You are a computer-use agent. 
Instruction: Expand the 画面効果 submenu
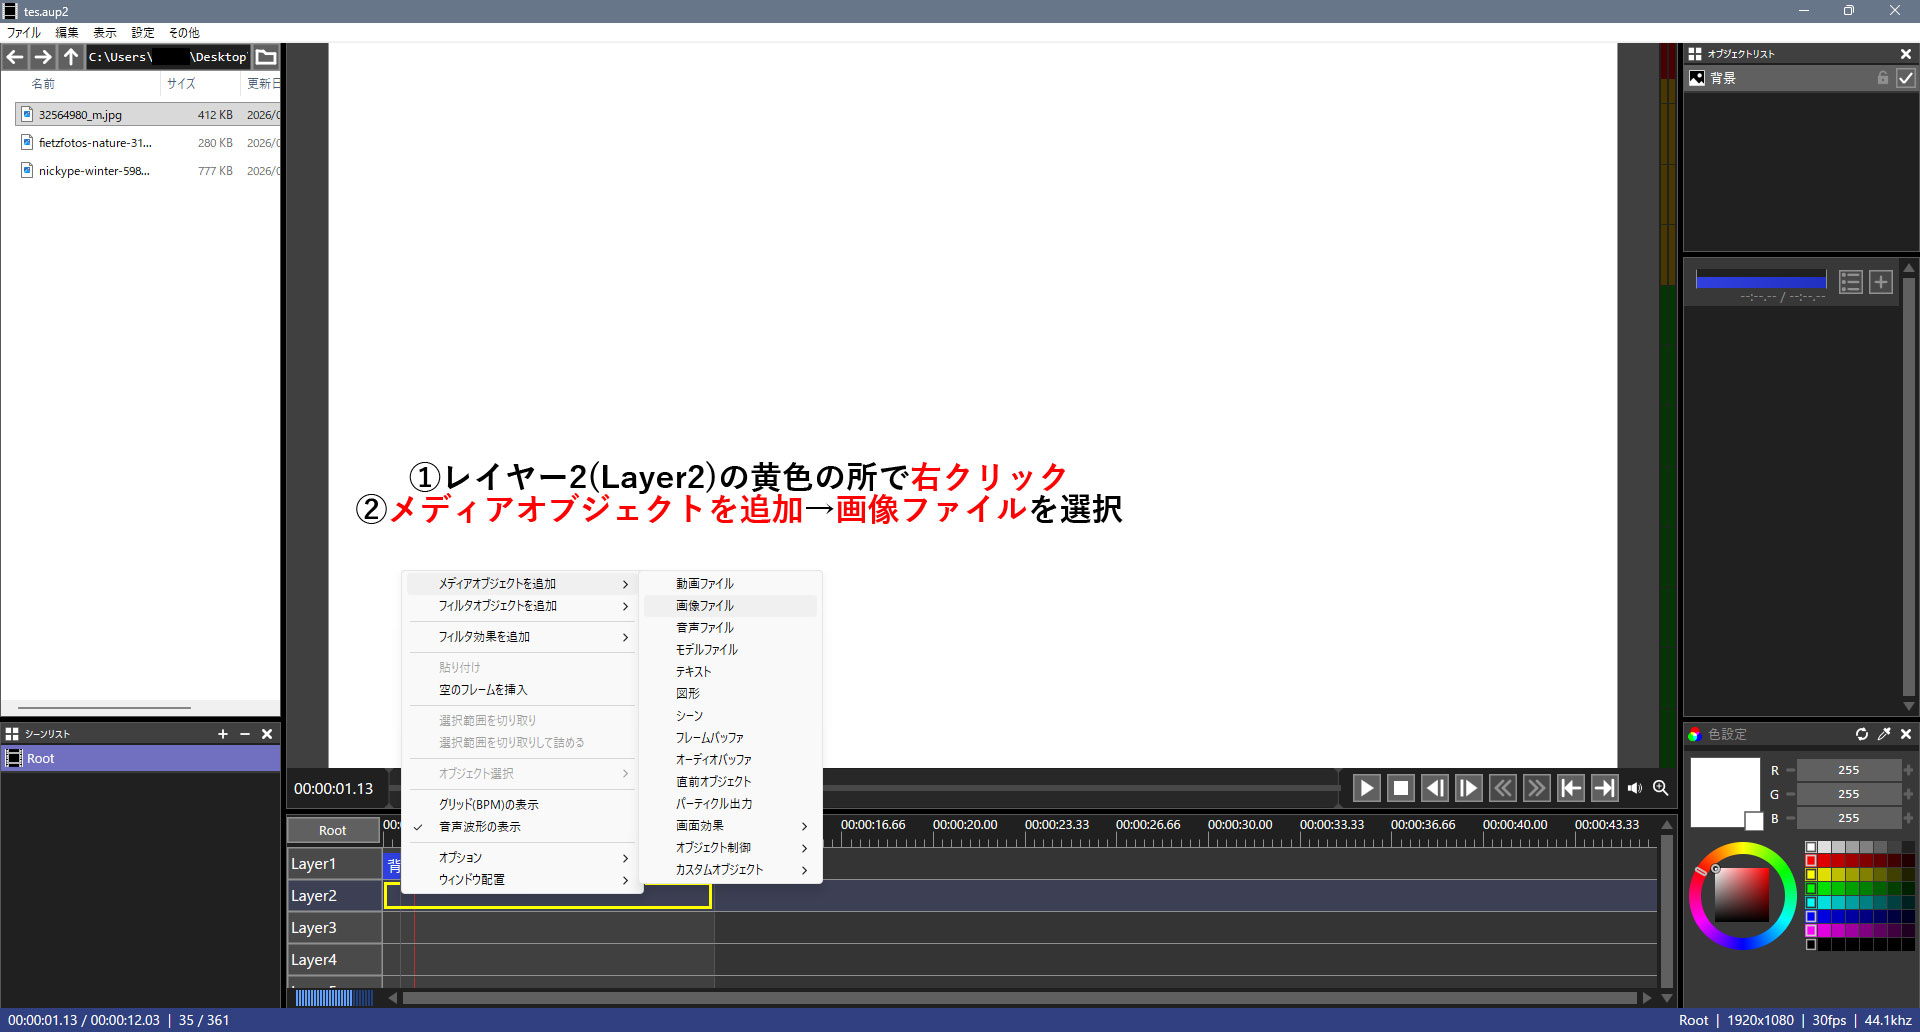coord(730,826)
